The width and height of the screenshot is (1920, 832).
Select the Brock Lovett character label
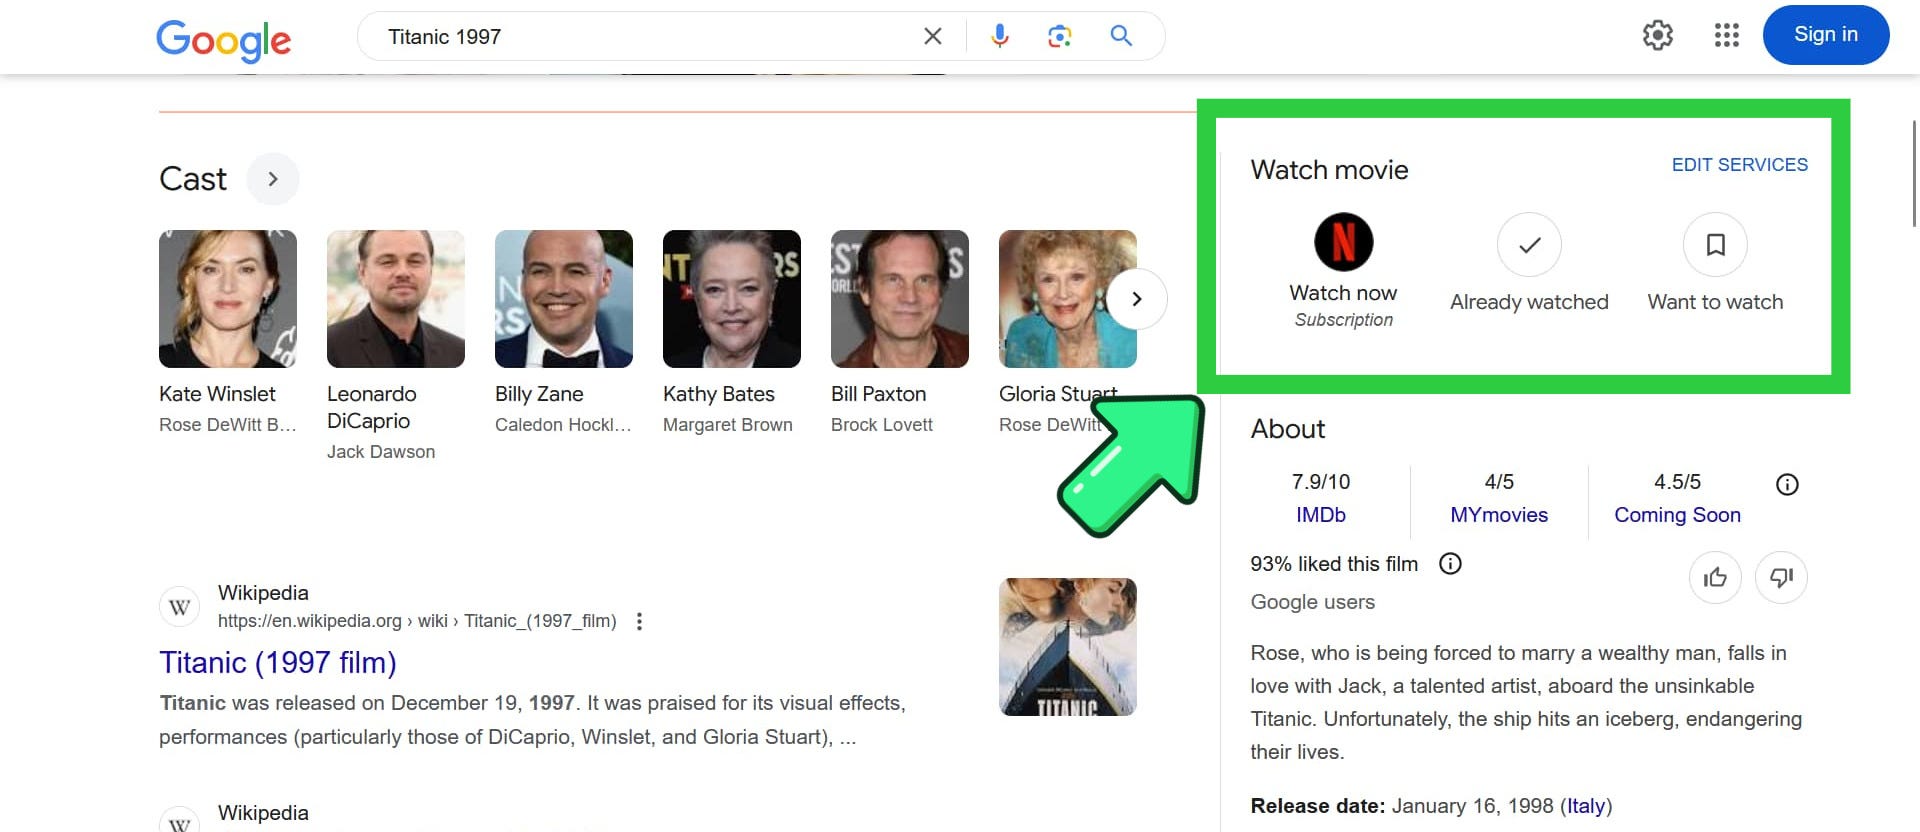click(x=882, y=425)
